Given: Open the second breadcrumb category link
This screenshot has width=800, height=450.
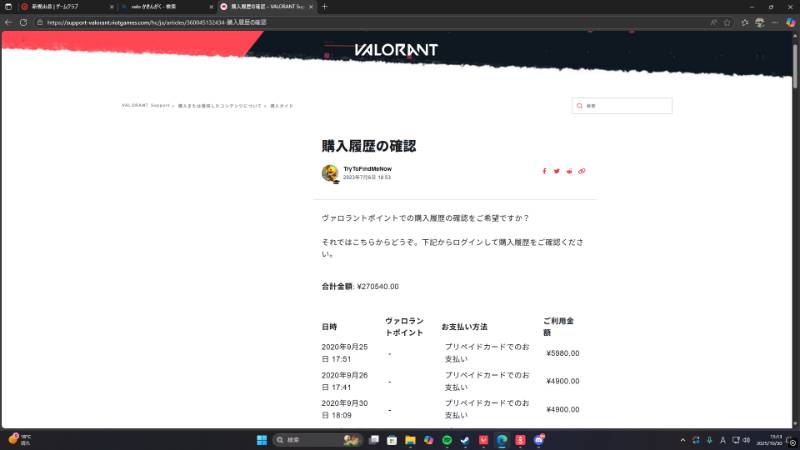Looking at the screenshot, I should point(219,106).
